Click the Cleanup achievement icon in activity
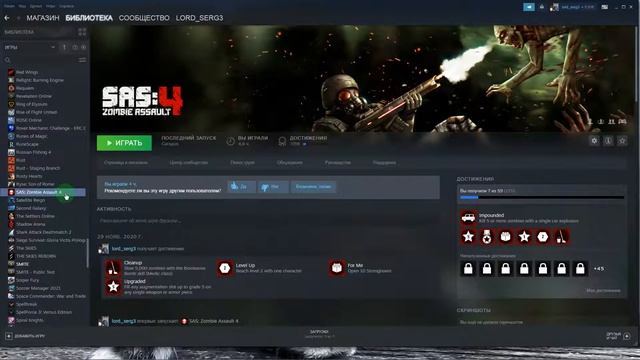 113,268
